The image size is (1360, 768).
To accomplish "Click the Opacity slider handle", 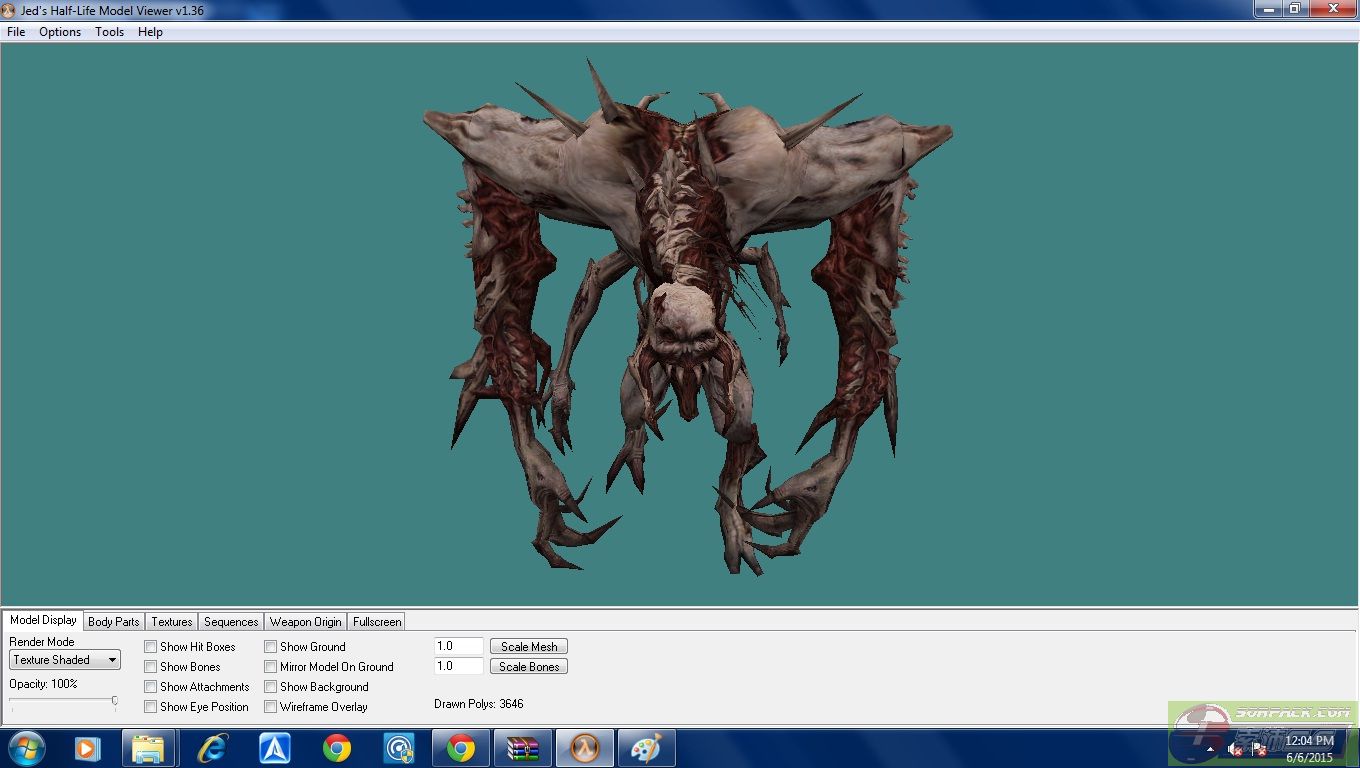I will click(x=115, y=702).
